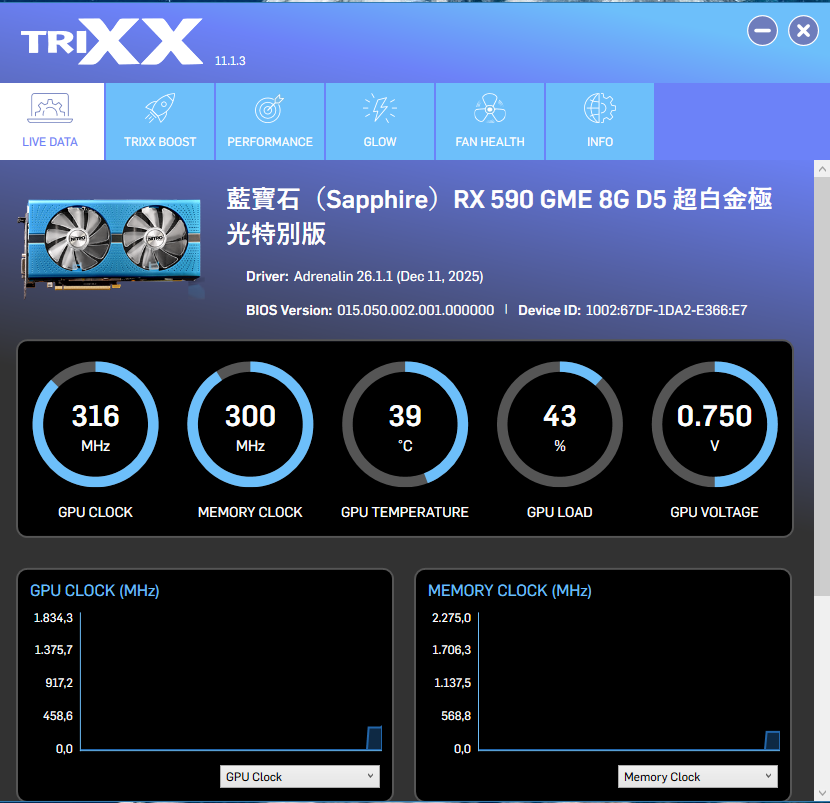This screenshot has height=803, width=830.
Task: Click the 568,8 axis value
Action: (x=456, y=716)
